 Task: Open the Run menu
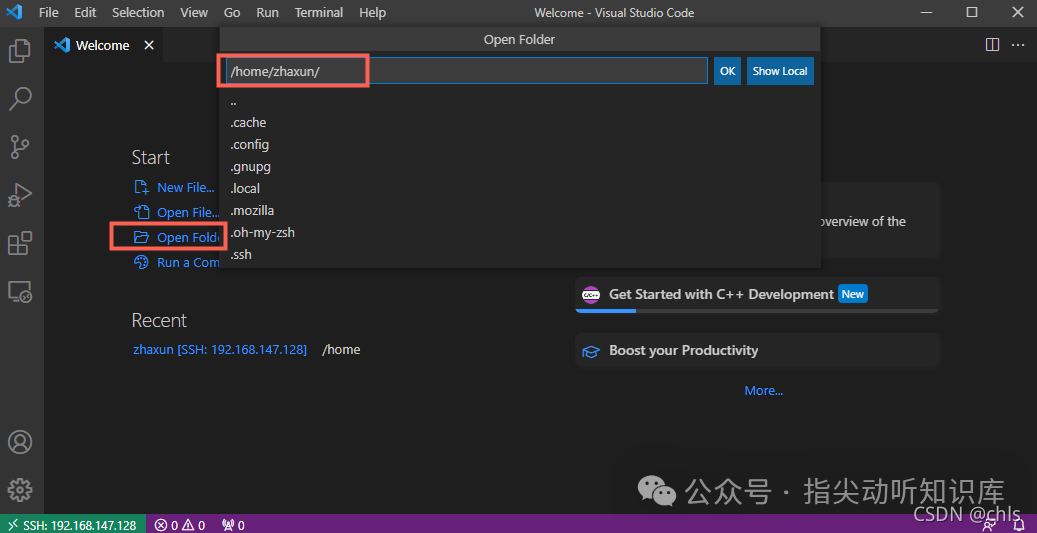[267, 13]
